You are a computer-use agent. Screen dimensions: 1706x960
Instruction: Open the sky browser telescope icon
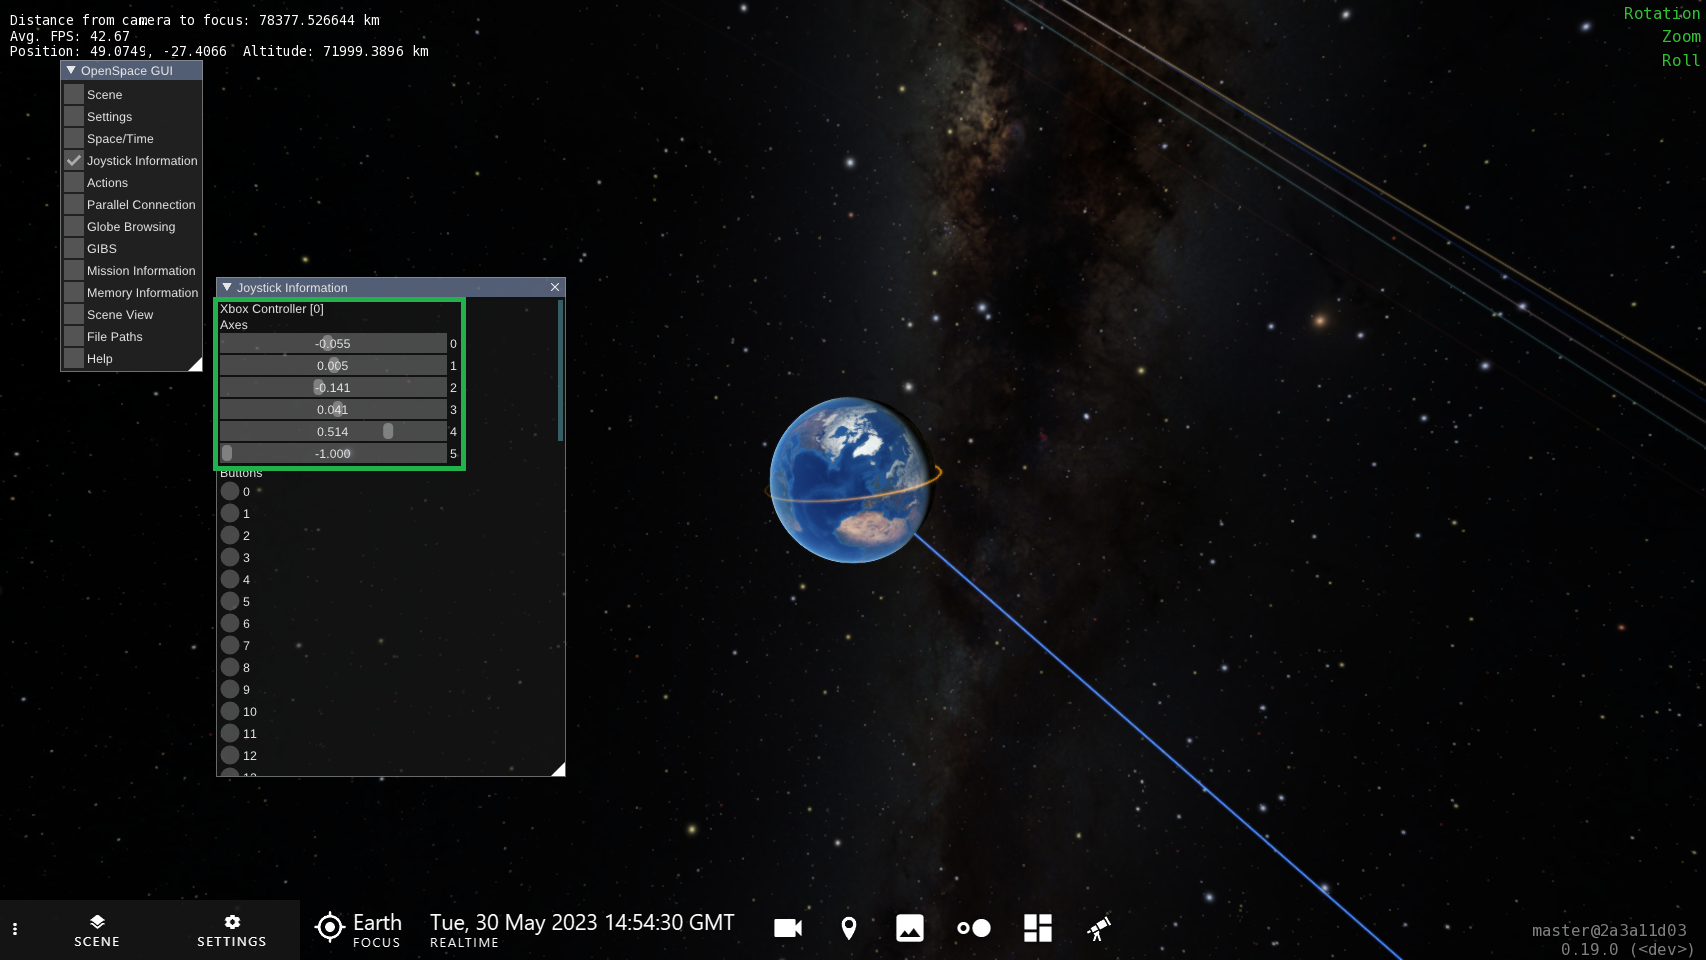click(1099, 928)
